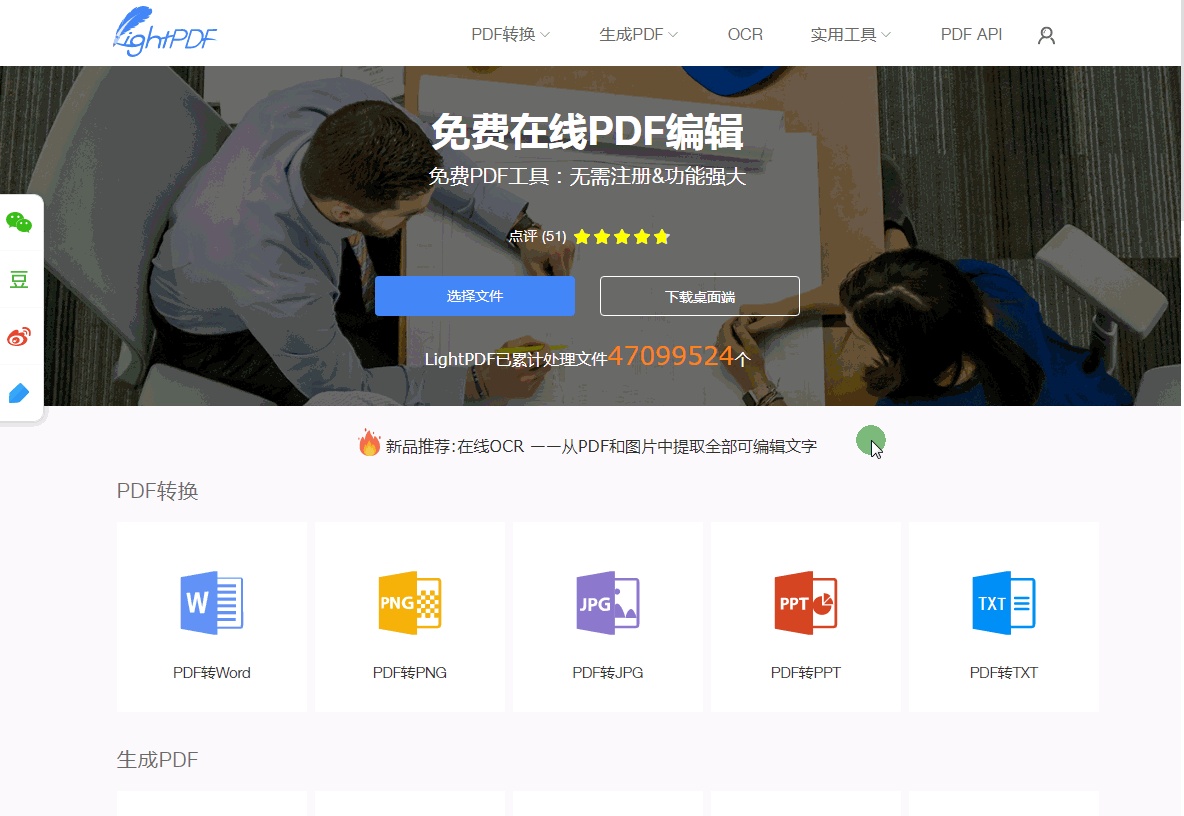This screenshot has width=1184, height=816.
Task: Expand the 实用工具 menu
Action: (x=850, y=35)
